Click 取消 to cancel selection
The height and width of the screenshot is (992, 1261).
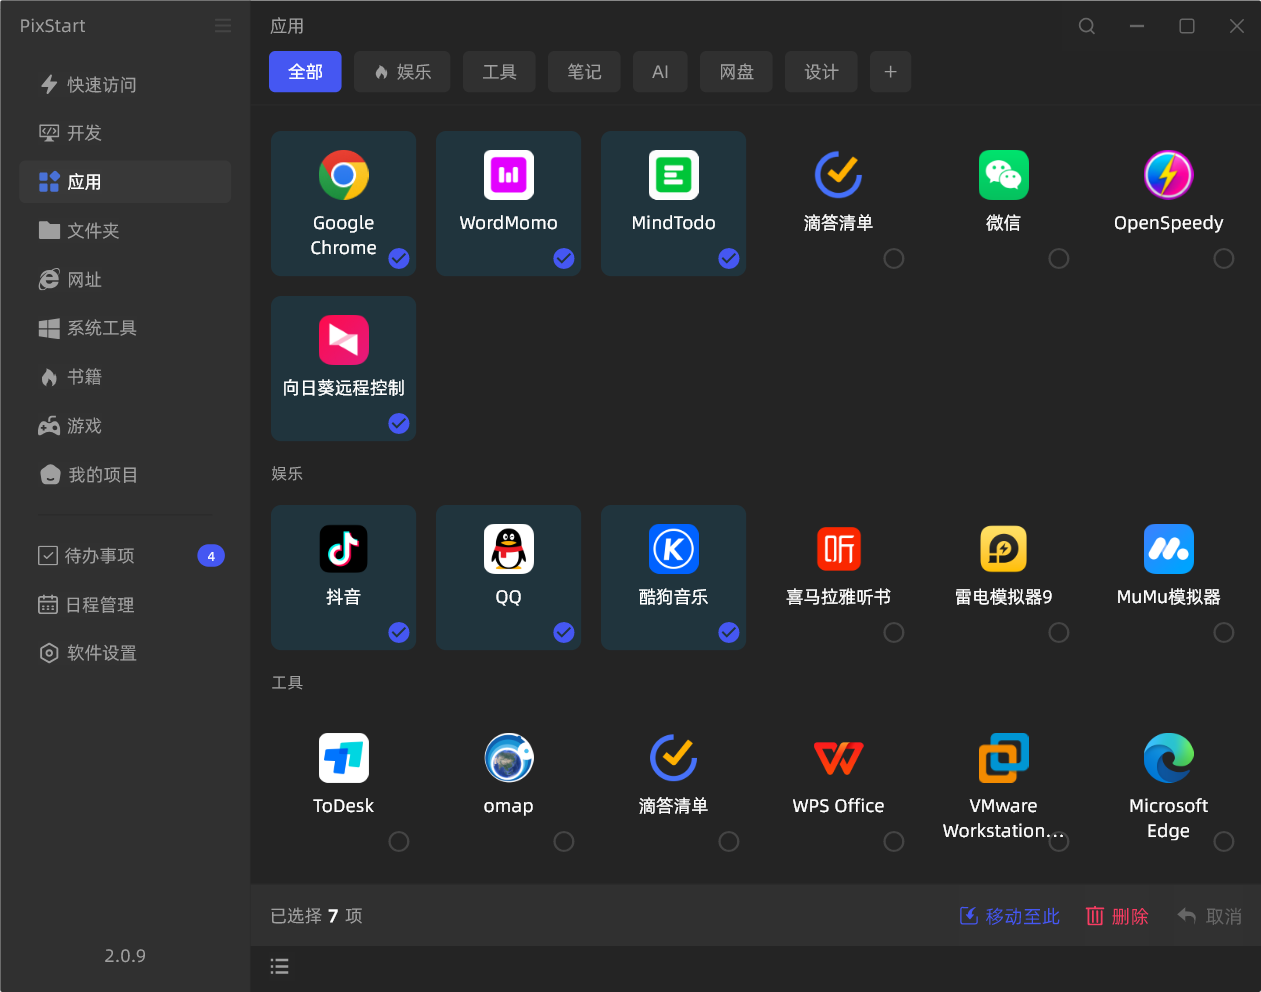click(x=1209, y=916)
